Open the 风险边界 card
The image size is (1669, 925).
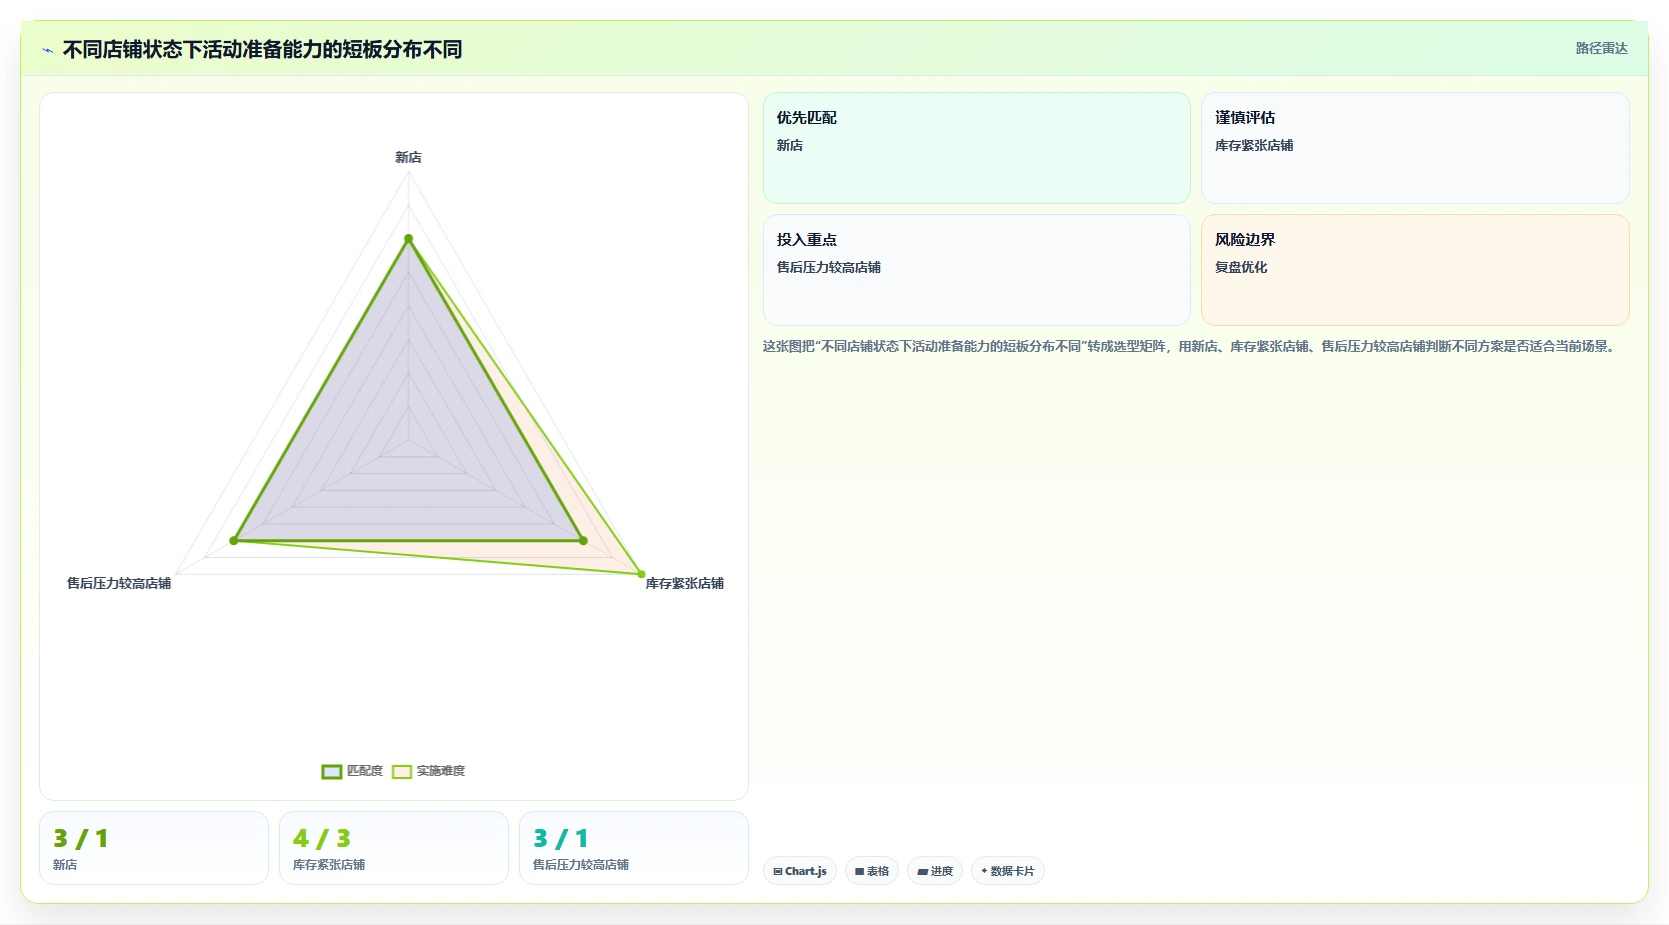click(1415, 270)
